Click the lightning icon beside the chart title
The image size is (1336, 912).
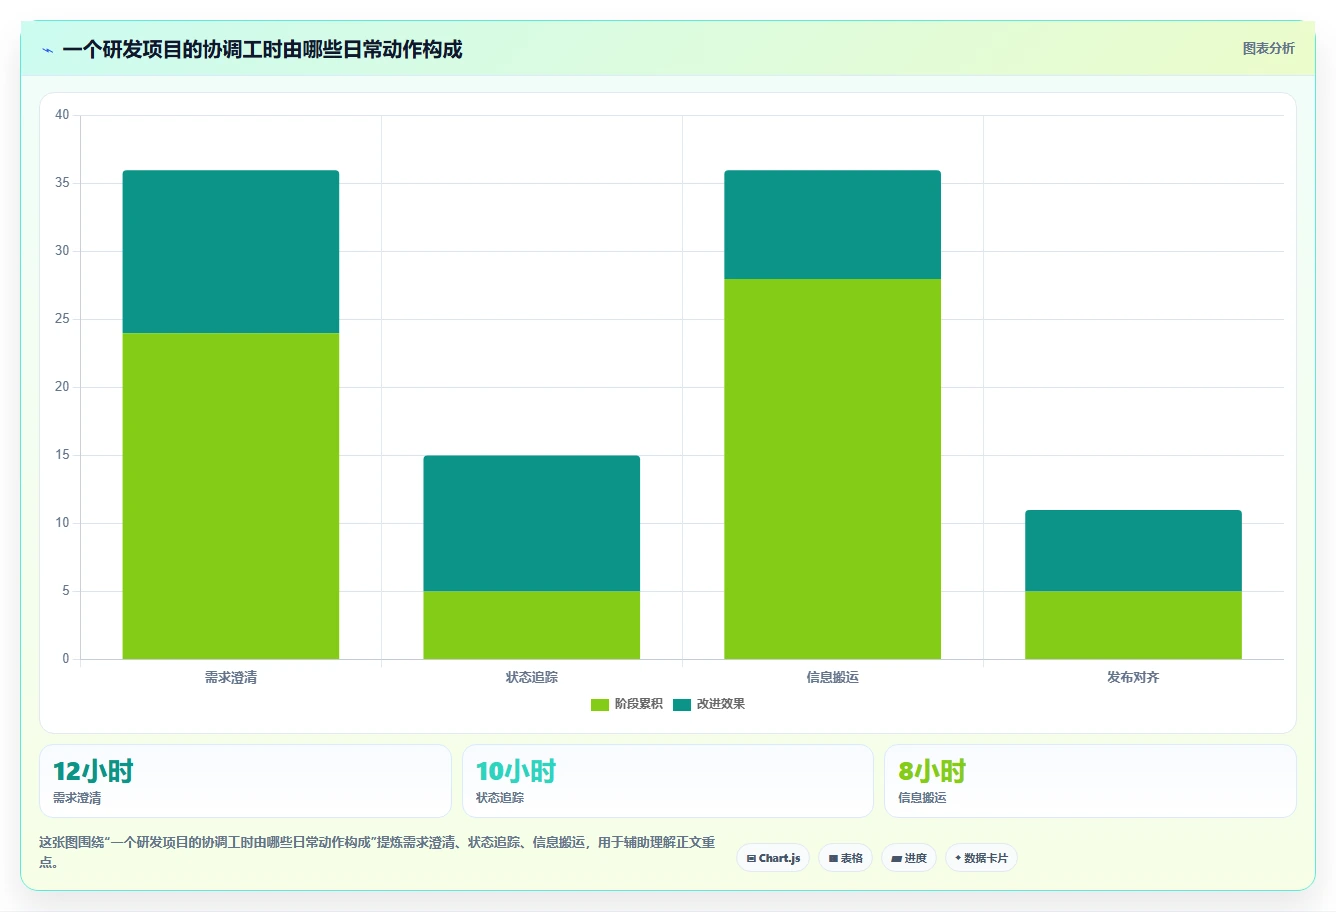tap(47, 50)
